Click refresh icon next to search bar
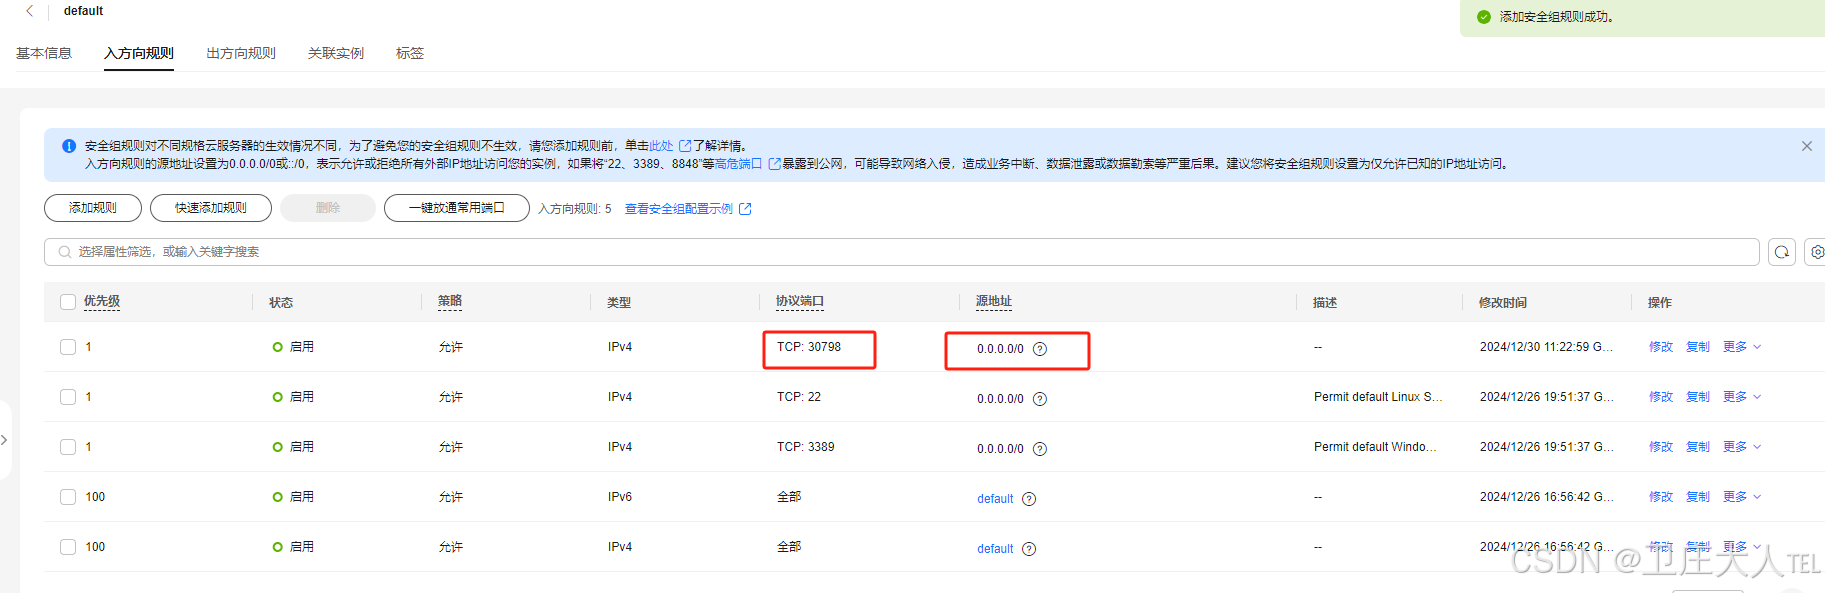This screenshot has height=593, width=1825. 1781,252
